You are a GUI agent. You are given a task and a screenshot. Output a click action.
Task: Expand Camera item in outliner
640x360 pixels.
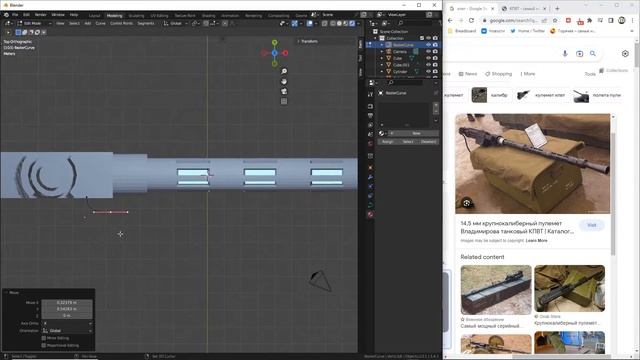(382, 51)
